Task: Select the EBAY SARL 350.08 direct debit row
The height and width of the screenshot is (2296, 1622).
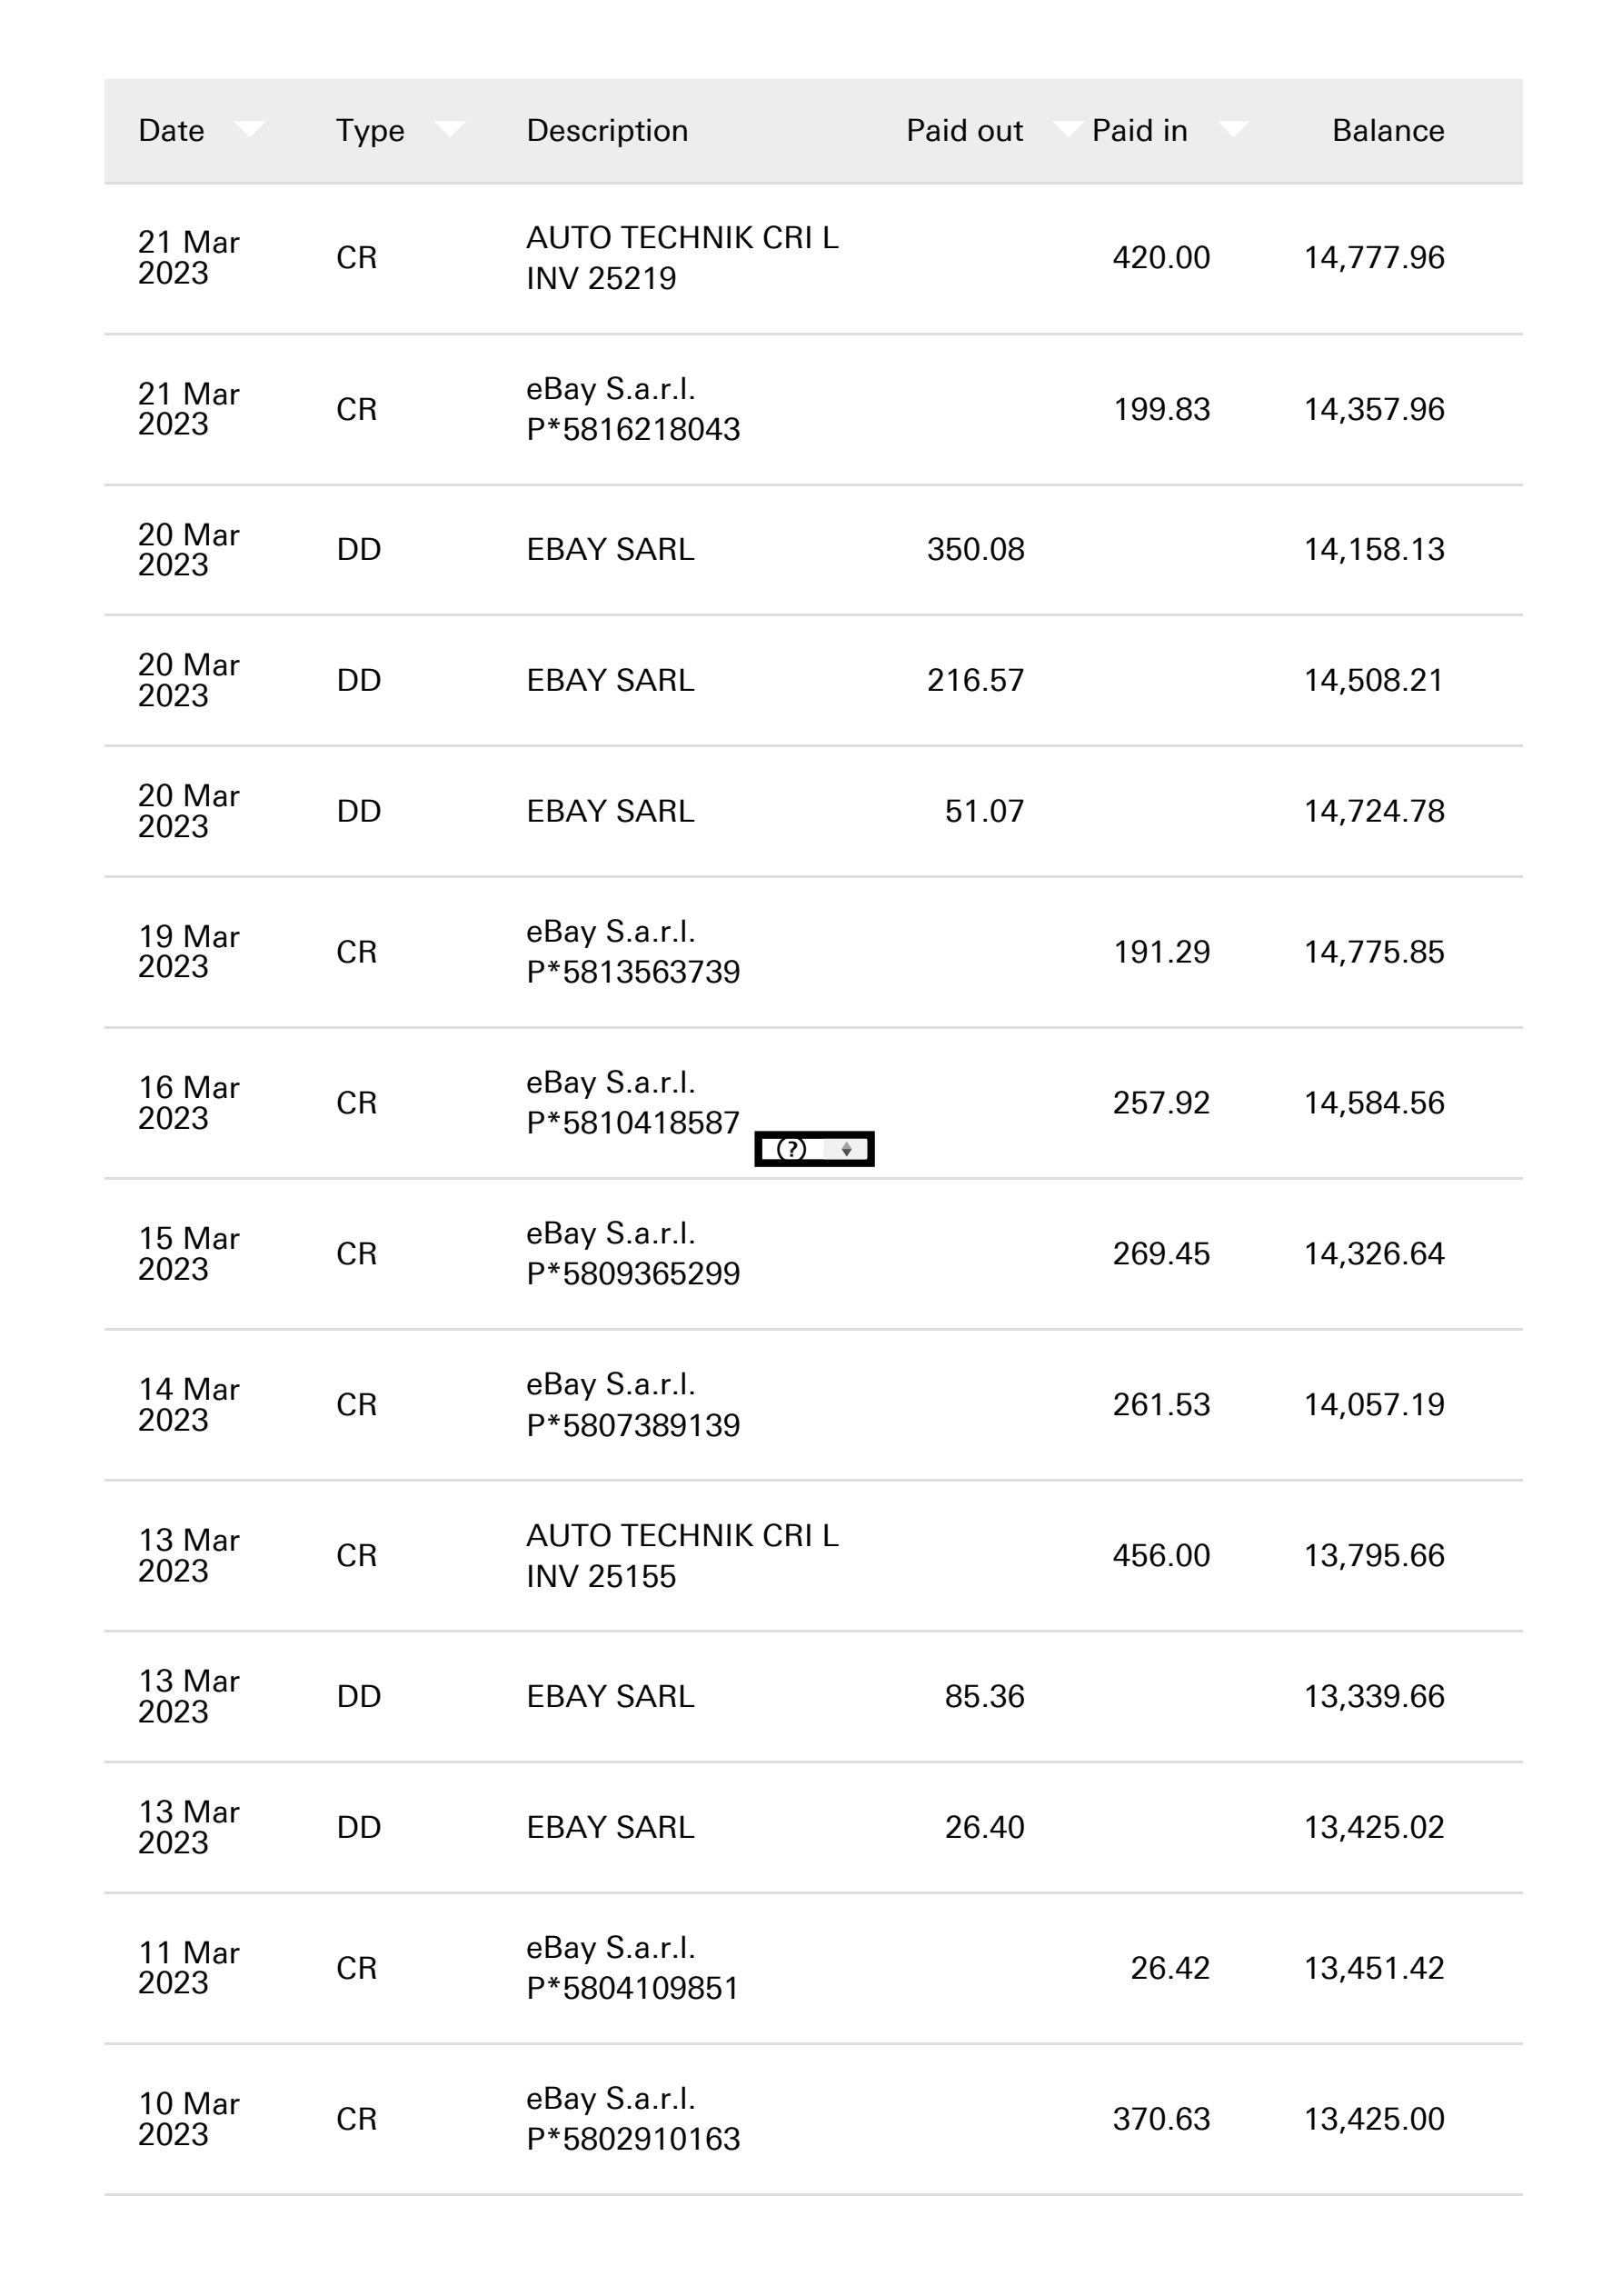Action: click(813, 550)
